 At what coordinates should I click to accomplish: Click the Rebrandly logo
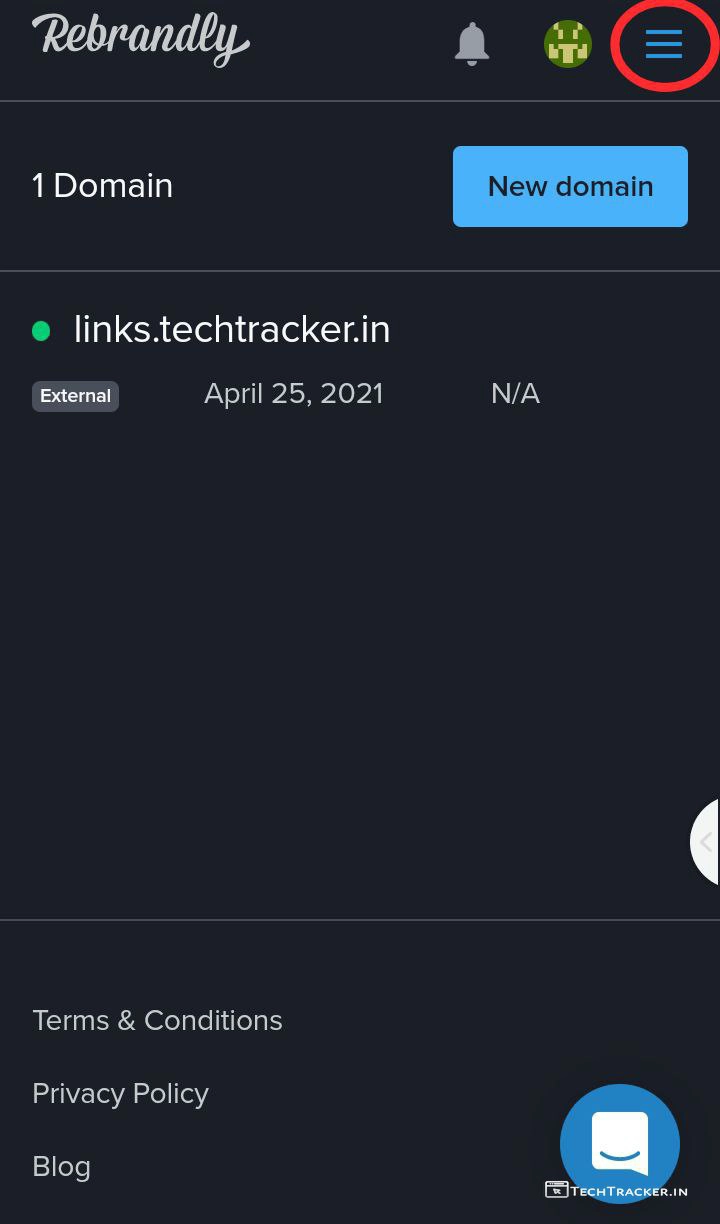point(141,40)
